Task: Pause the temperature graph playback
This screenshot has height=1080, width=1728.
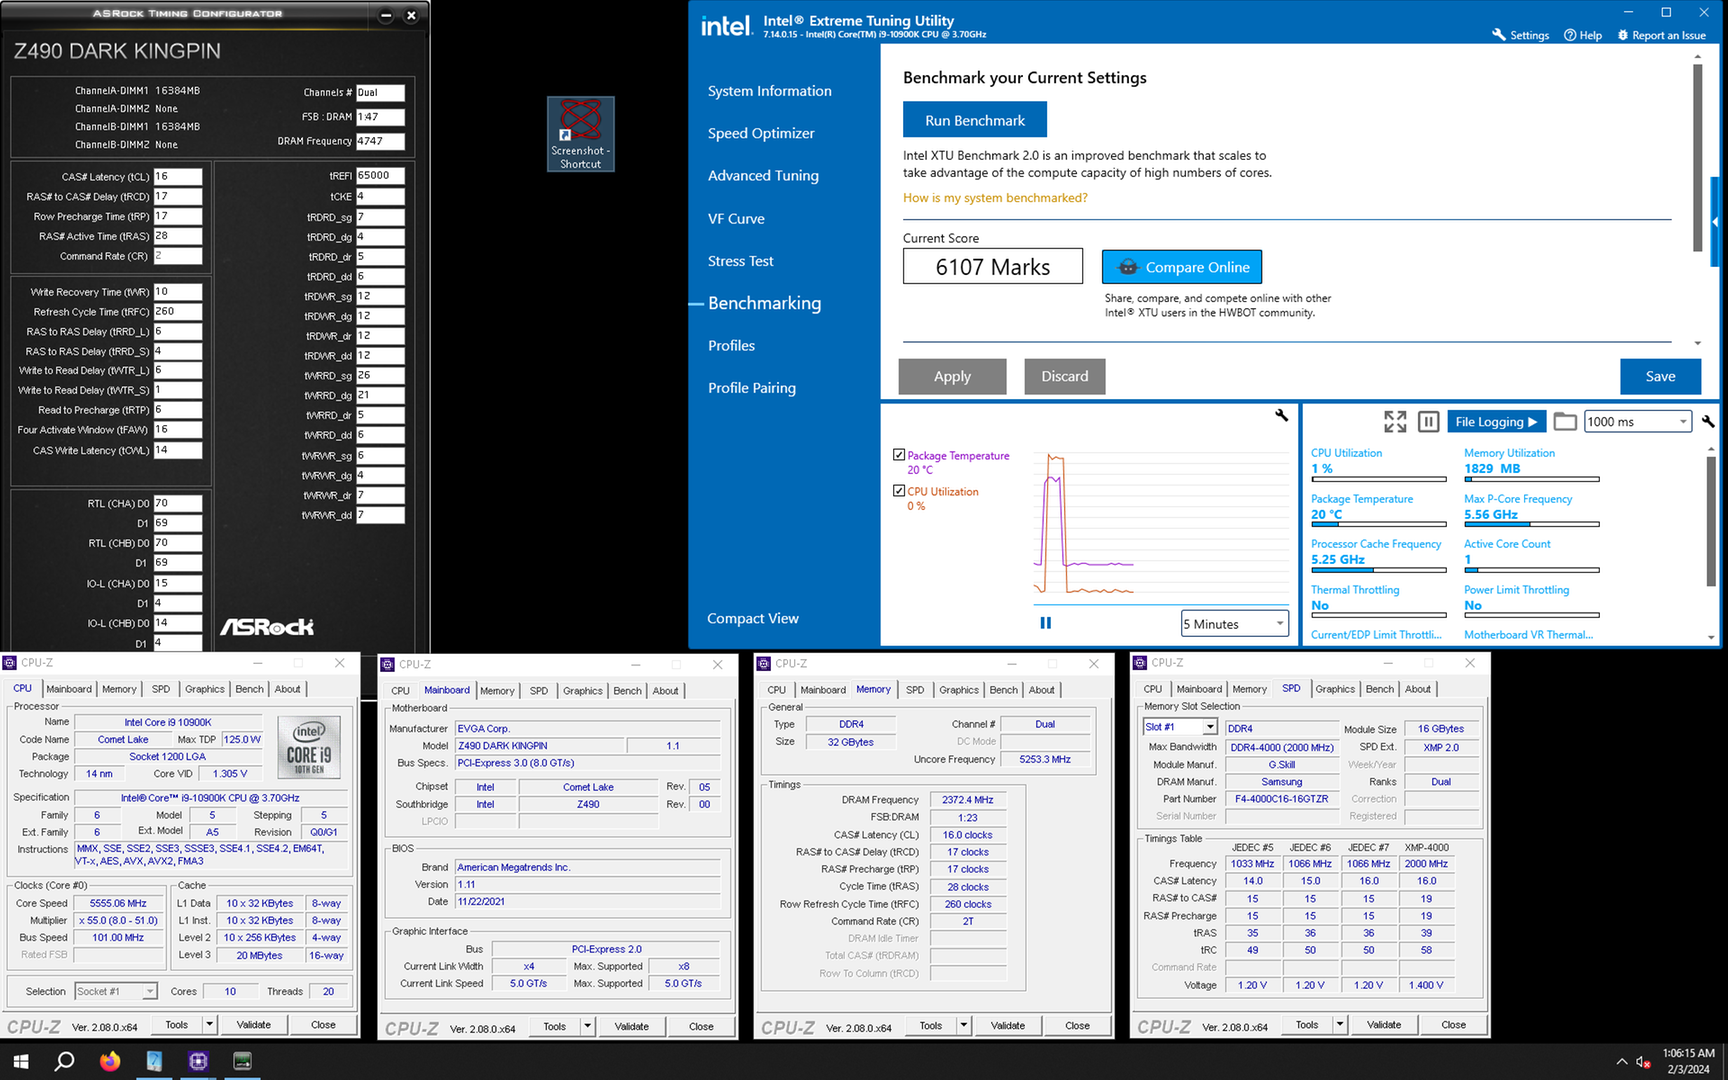Action: (x=1046, y=623)
